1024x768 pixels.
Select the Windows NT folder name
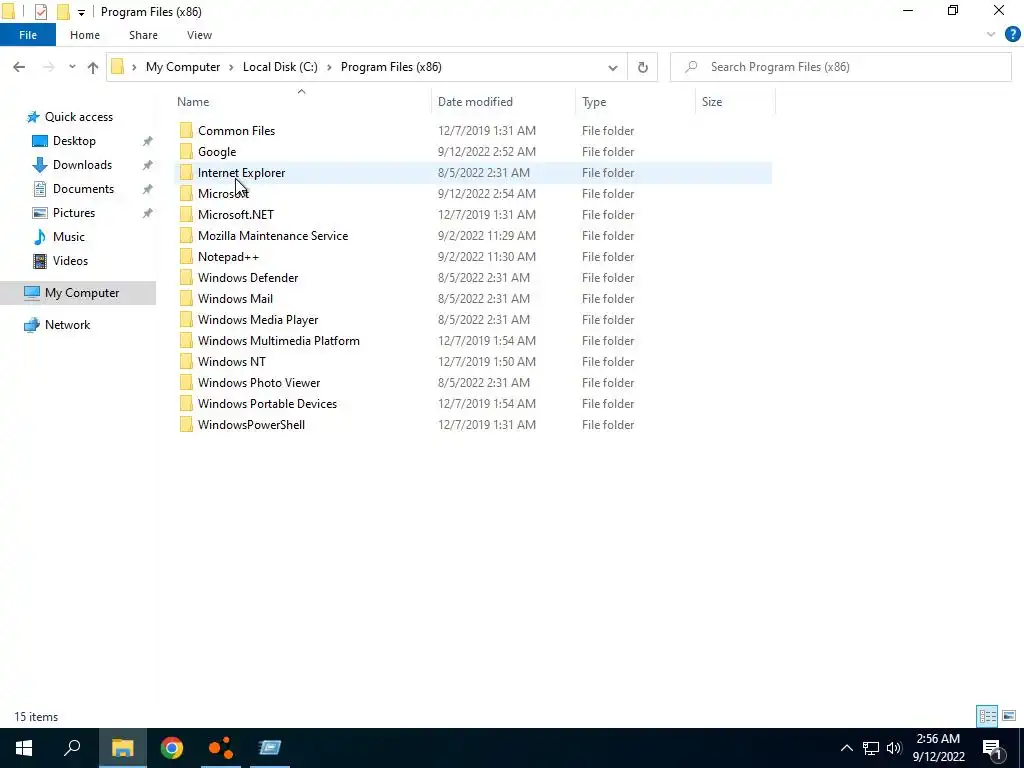(x=232, y=362)
